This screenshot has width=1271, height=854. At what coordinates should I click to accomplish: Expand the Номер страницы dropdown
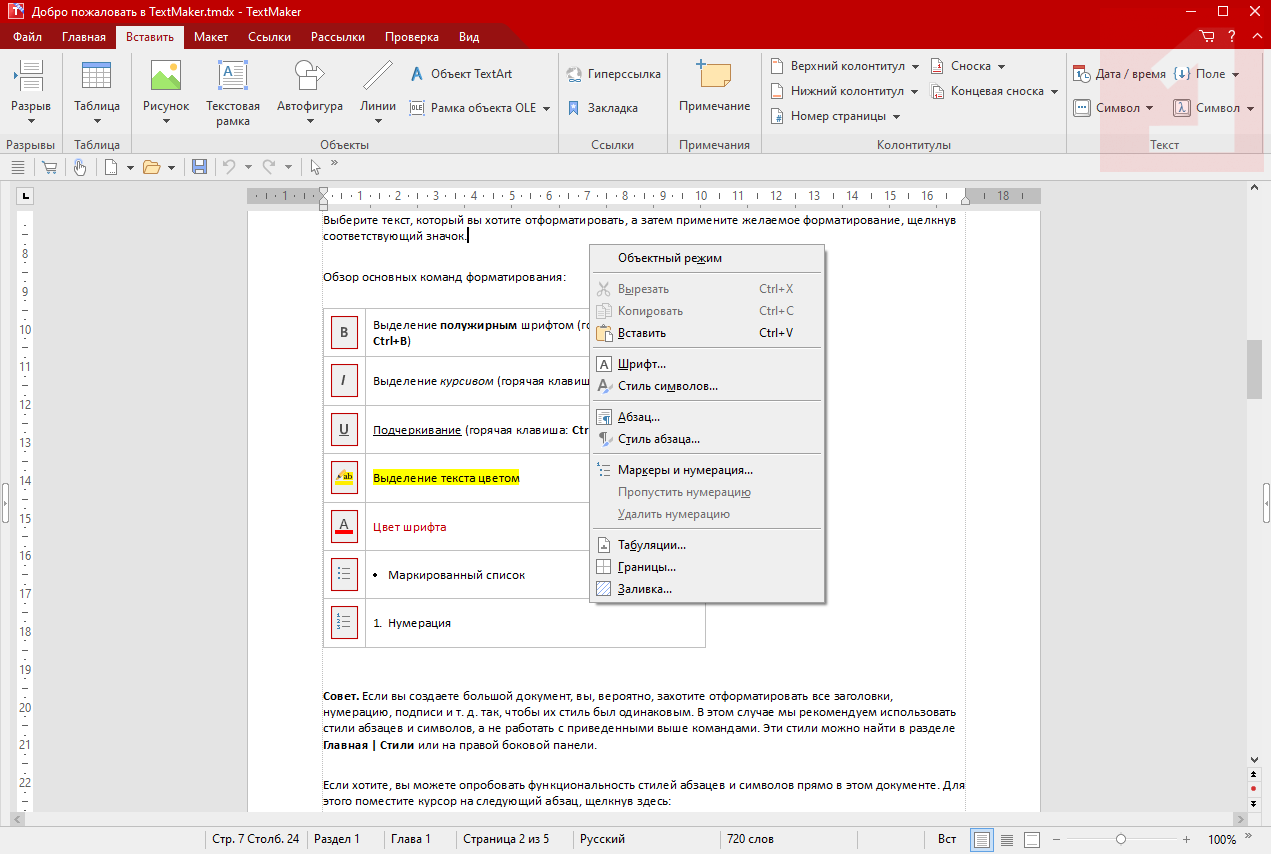(x=897, y=116)
